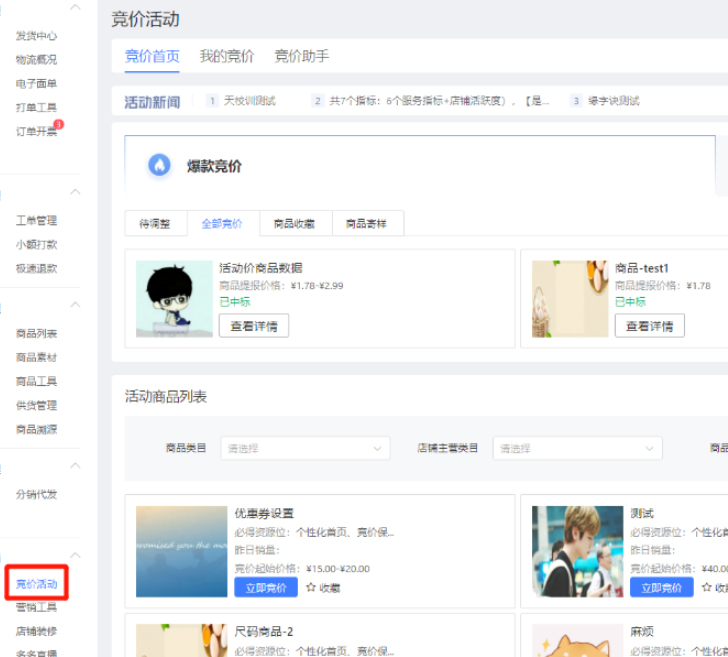Click the cartoon boy thumbnail of 活动价商品数据
Image resolution: width=728 pixels, height=657 pixels.
click(174, 299)
